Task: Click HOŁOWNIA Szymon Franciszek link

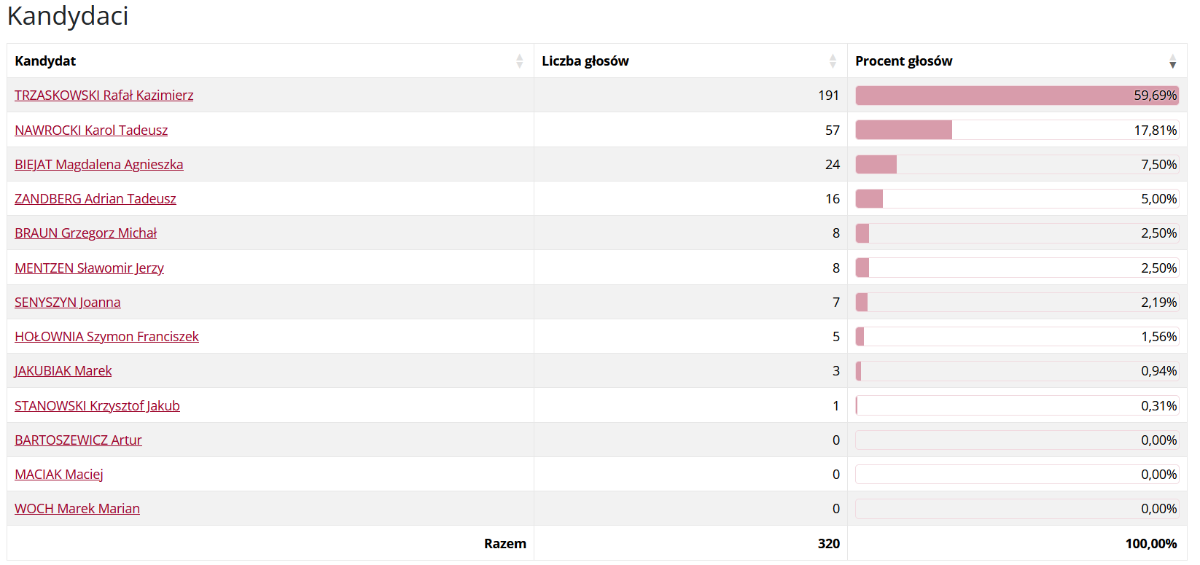Action: [107, 337]
